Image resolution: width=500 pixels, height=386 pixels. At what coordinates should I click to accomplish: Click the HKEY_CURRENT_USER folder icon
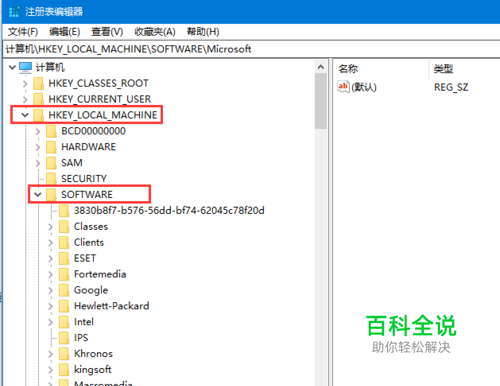click(39, 99)
